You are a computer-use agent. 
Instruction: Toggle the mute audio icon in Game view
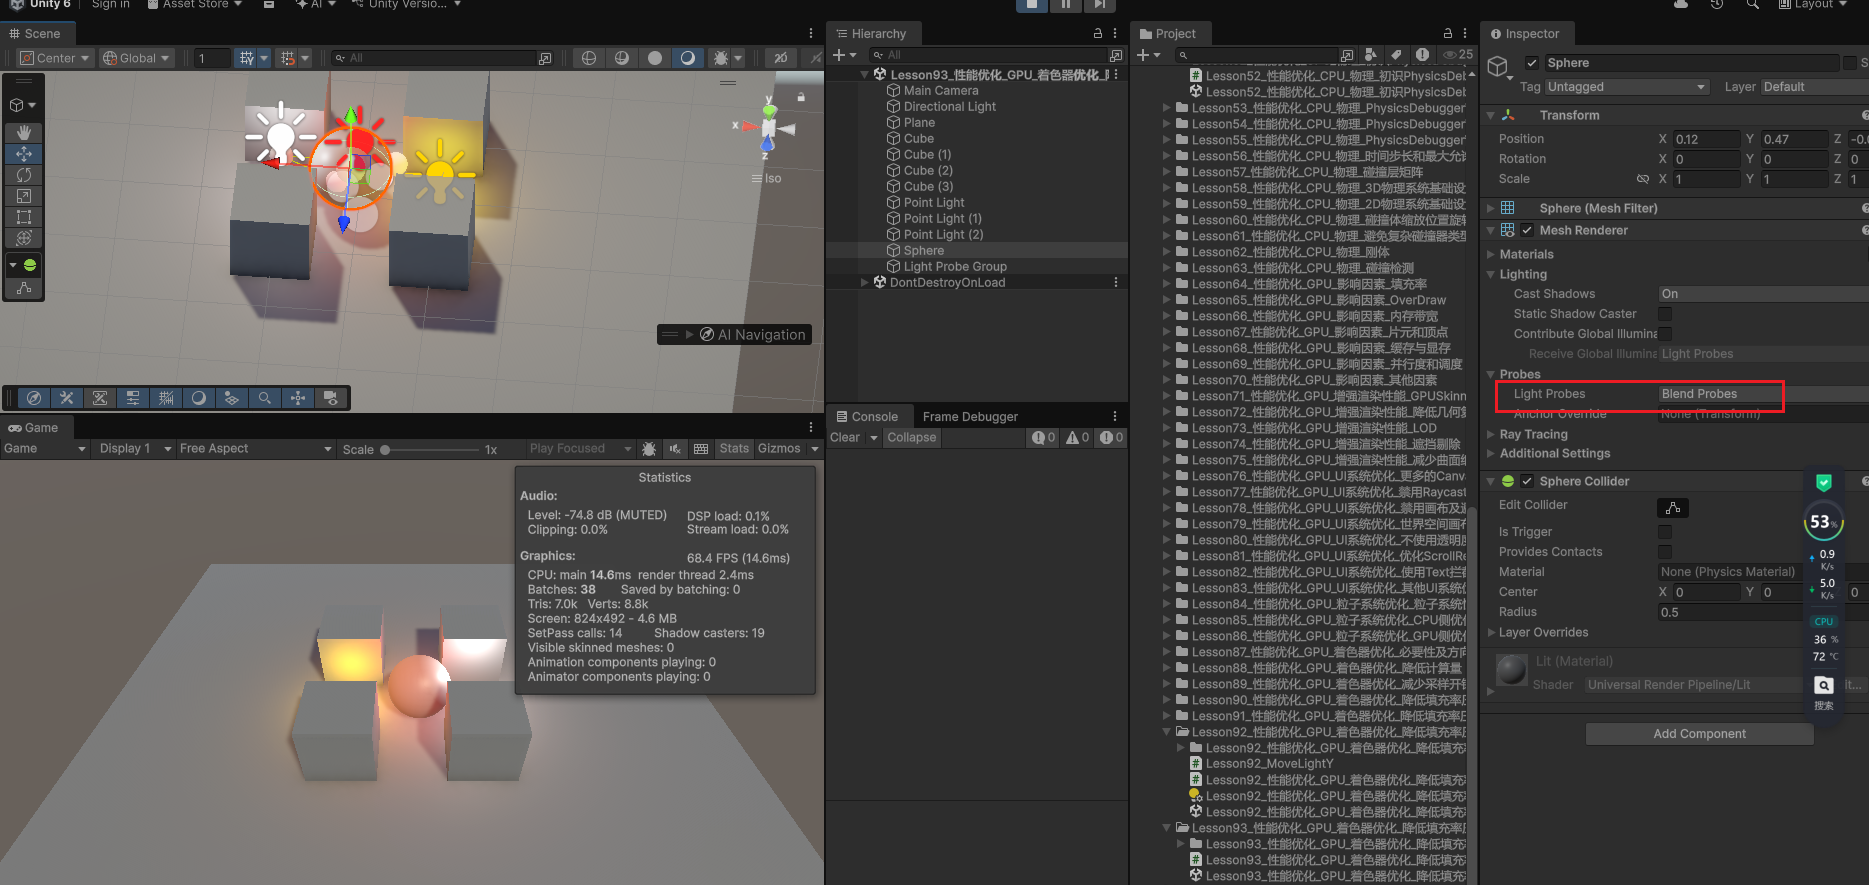click(x=676, y=449)
